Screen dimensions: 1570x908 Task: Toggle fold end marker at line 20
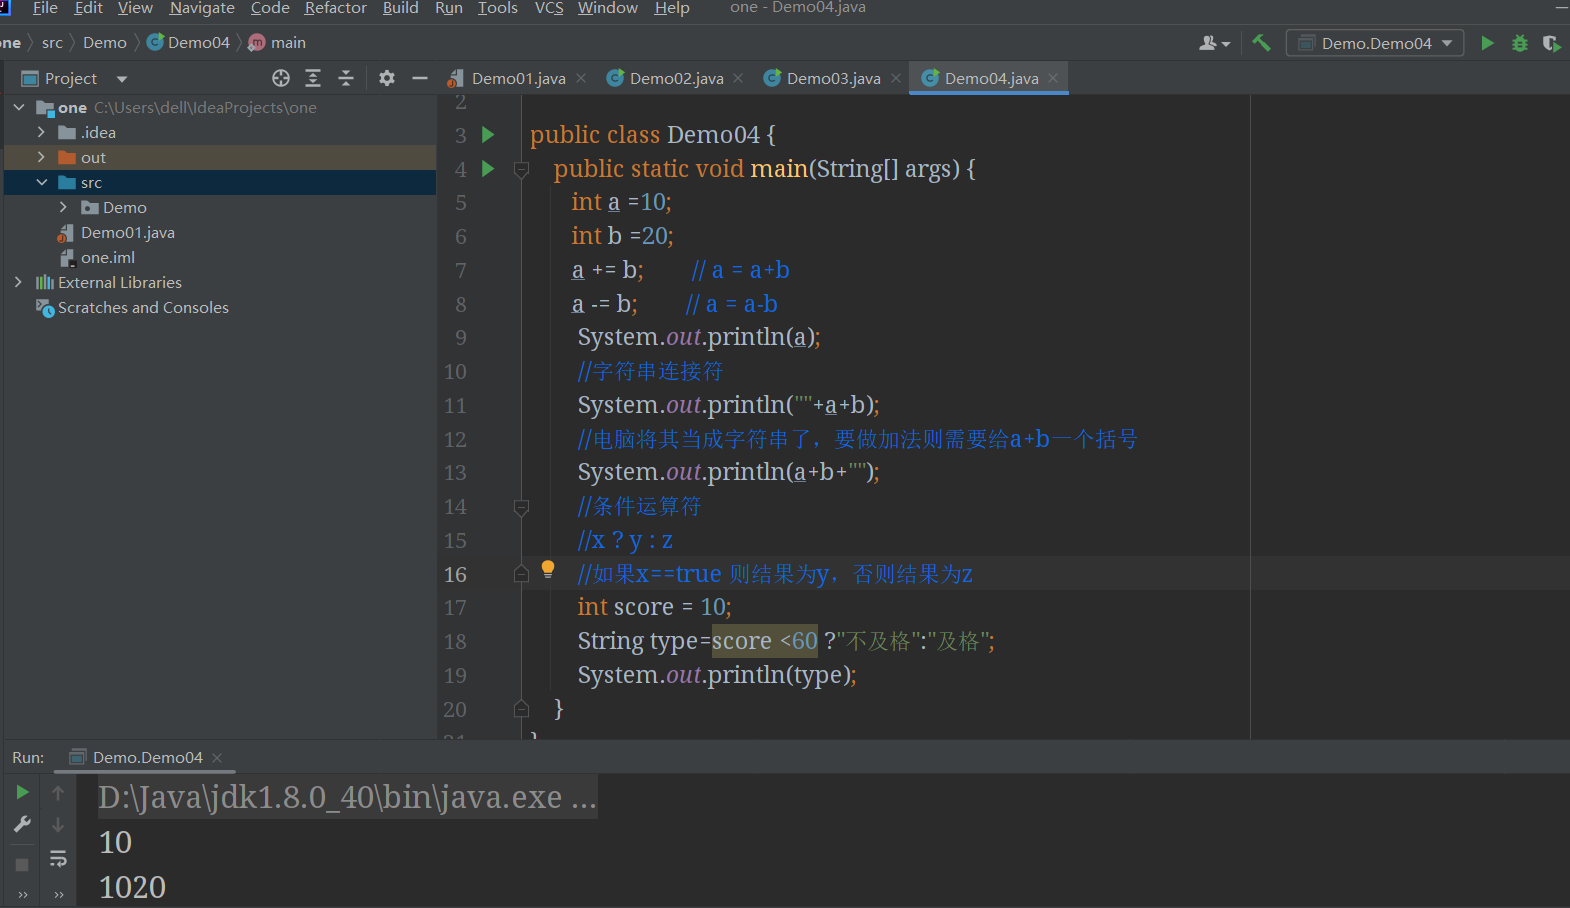point(521,709)
